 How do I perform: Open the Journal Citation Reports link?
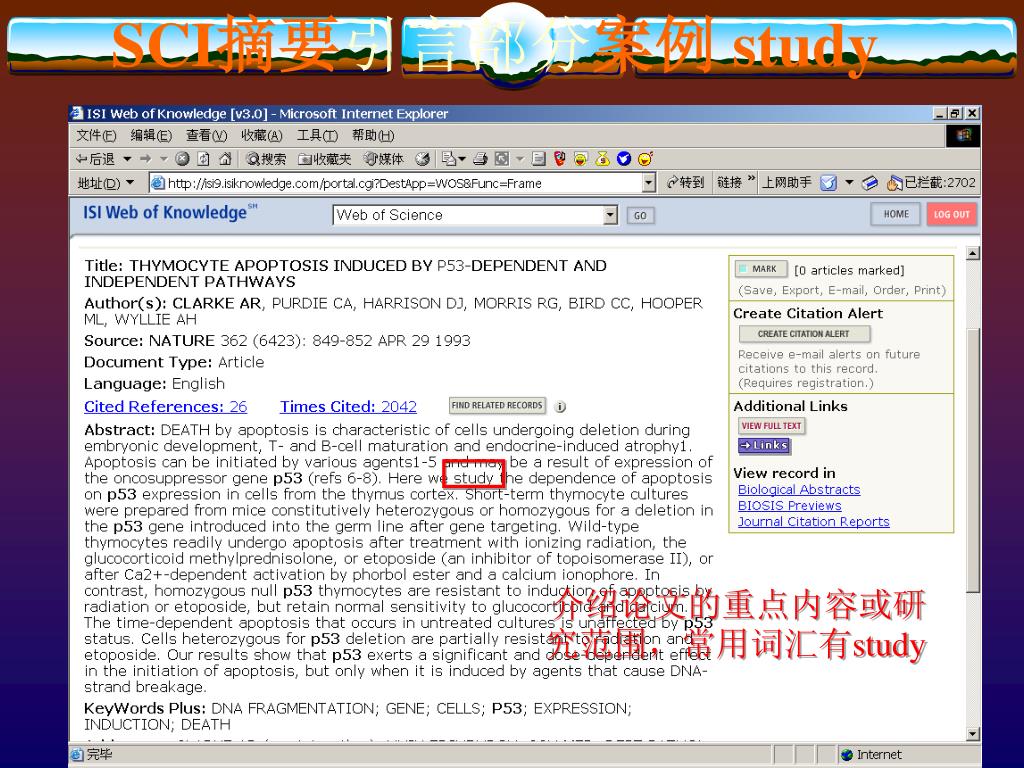pos(814,522)
